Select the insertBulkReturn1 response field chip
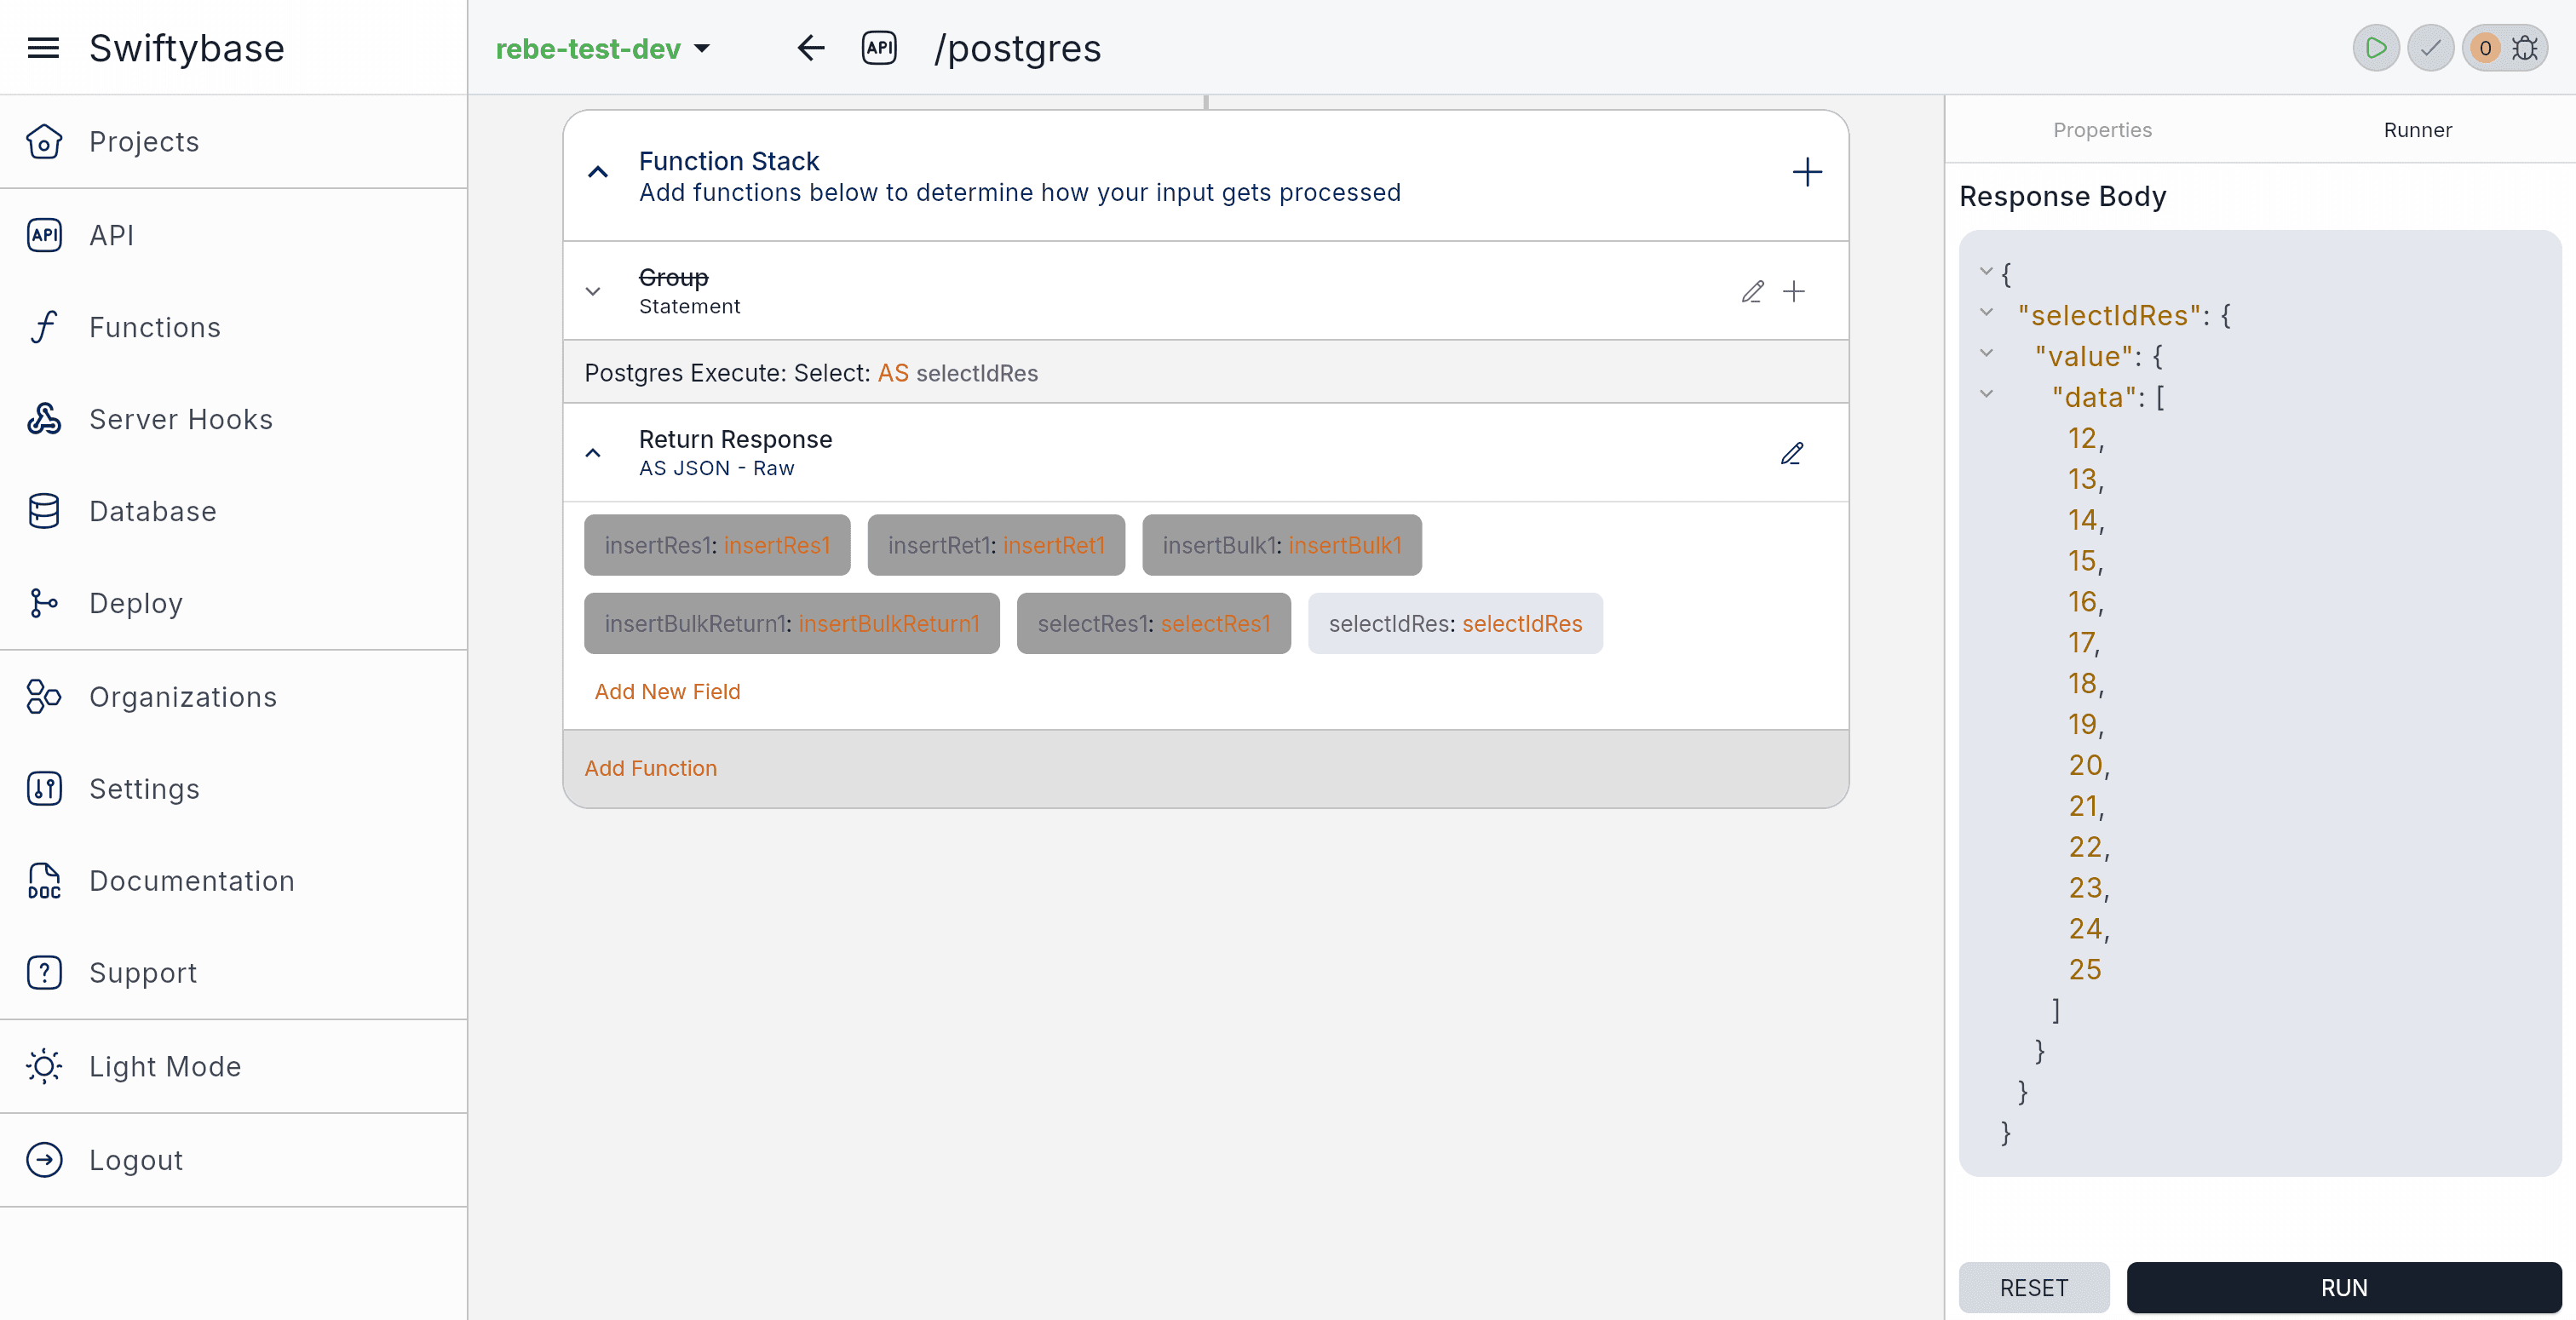This screenshot has height=1320, width=2576. point(792,624)
